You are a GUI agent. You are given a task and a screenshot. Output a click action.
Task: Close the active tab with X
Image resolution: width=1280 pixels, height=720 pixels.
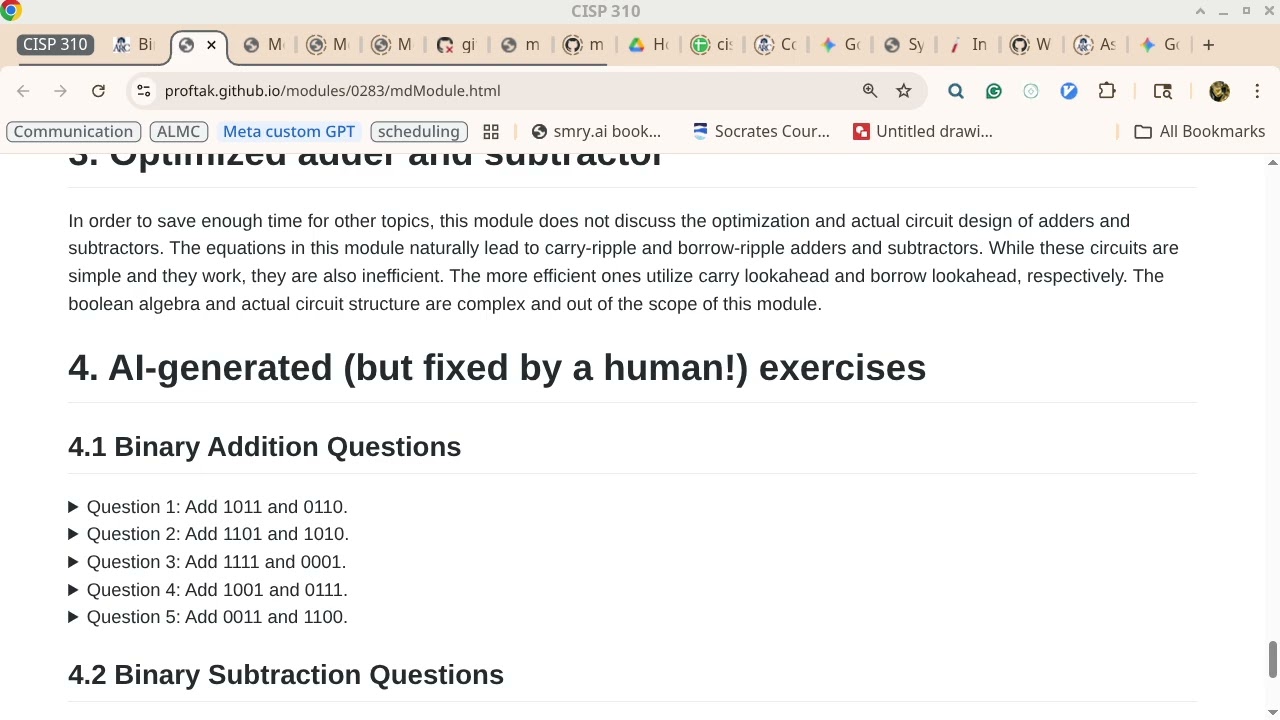[211, 45]
